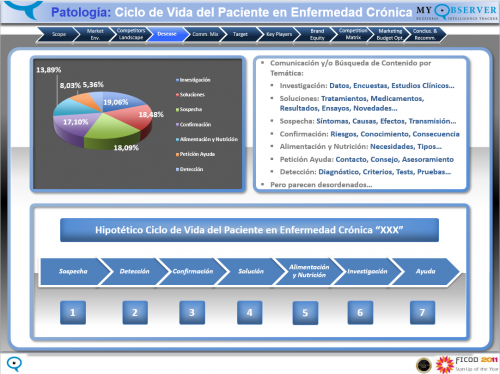Jump to the Key Players step
Viewport: 500px width, 374px height.
coord(279,34)
